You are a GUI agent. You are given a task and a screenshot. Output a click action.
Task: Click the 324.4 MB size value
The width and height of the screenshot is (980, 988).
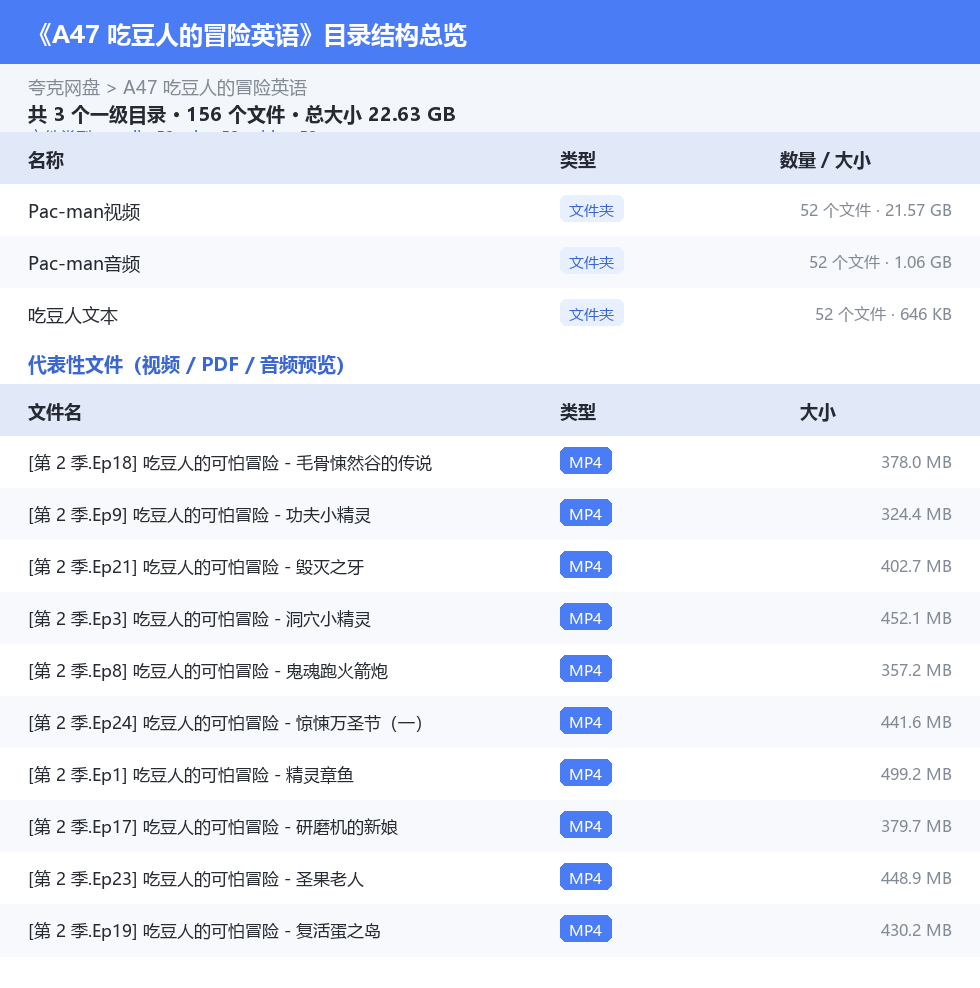click(x=916, y=514)
